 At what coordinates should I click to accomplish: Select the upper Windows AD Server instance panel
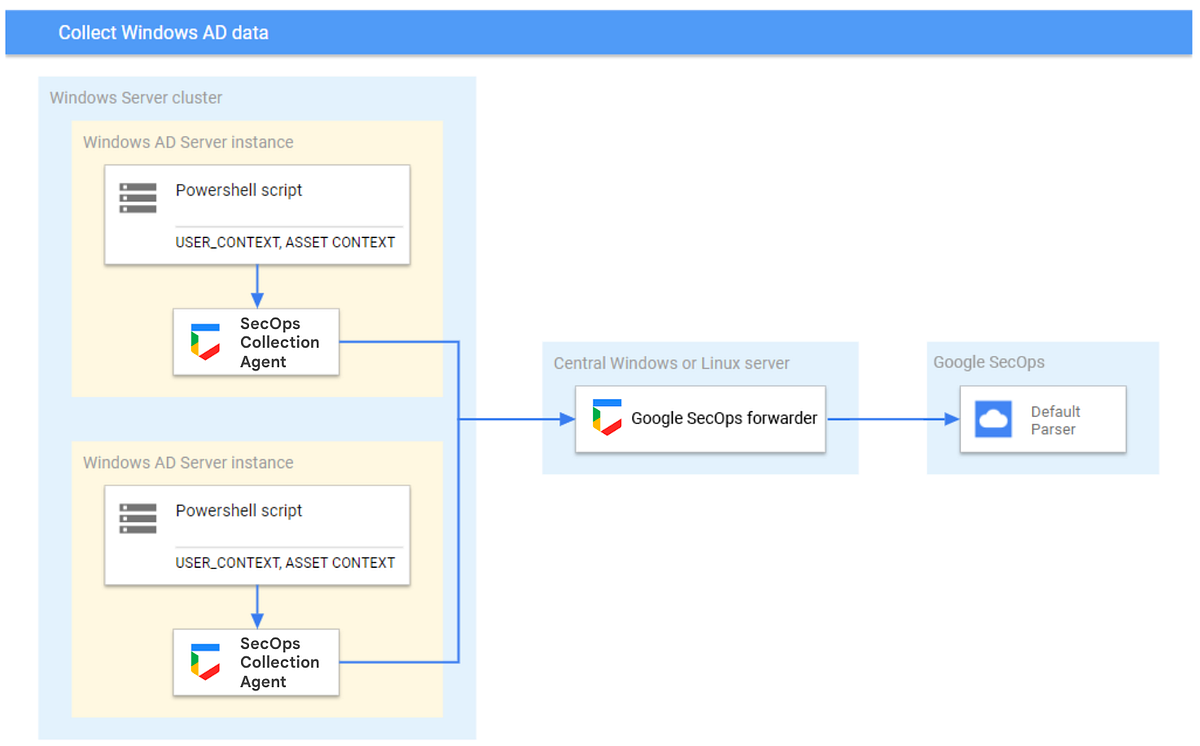(187, 142)
